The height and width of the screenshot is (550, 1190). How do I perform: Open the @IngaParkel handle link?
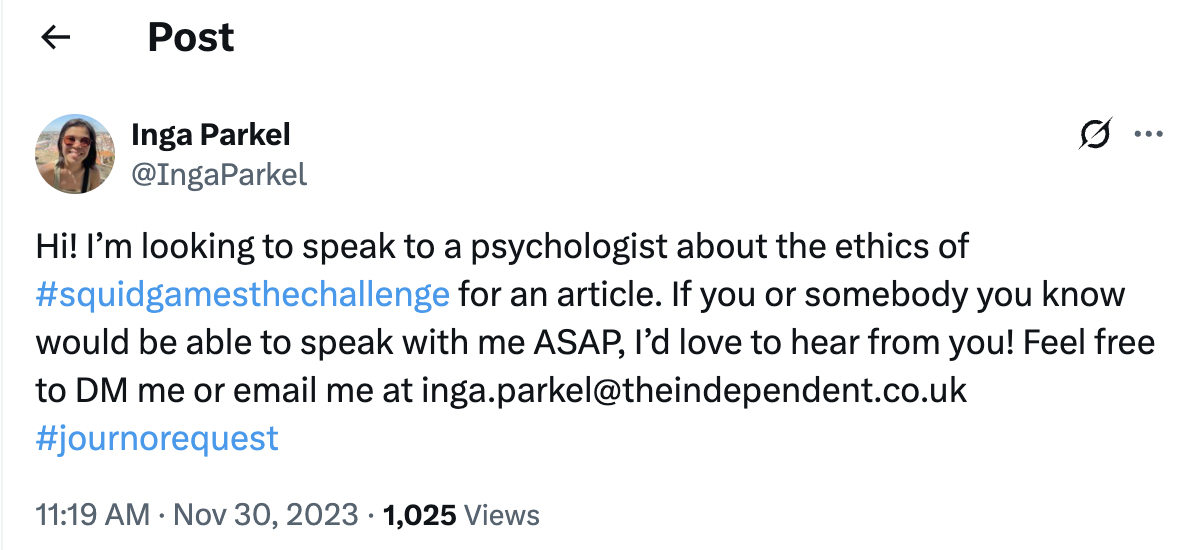point(219,175)
